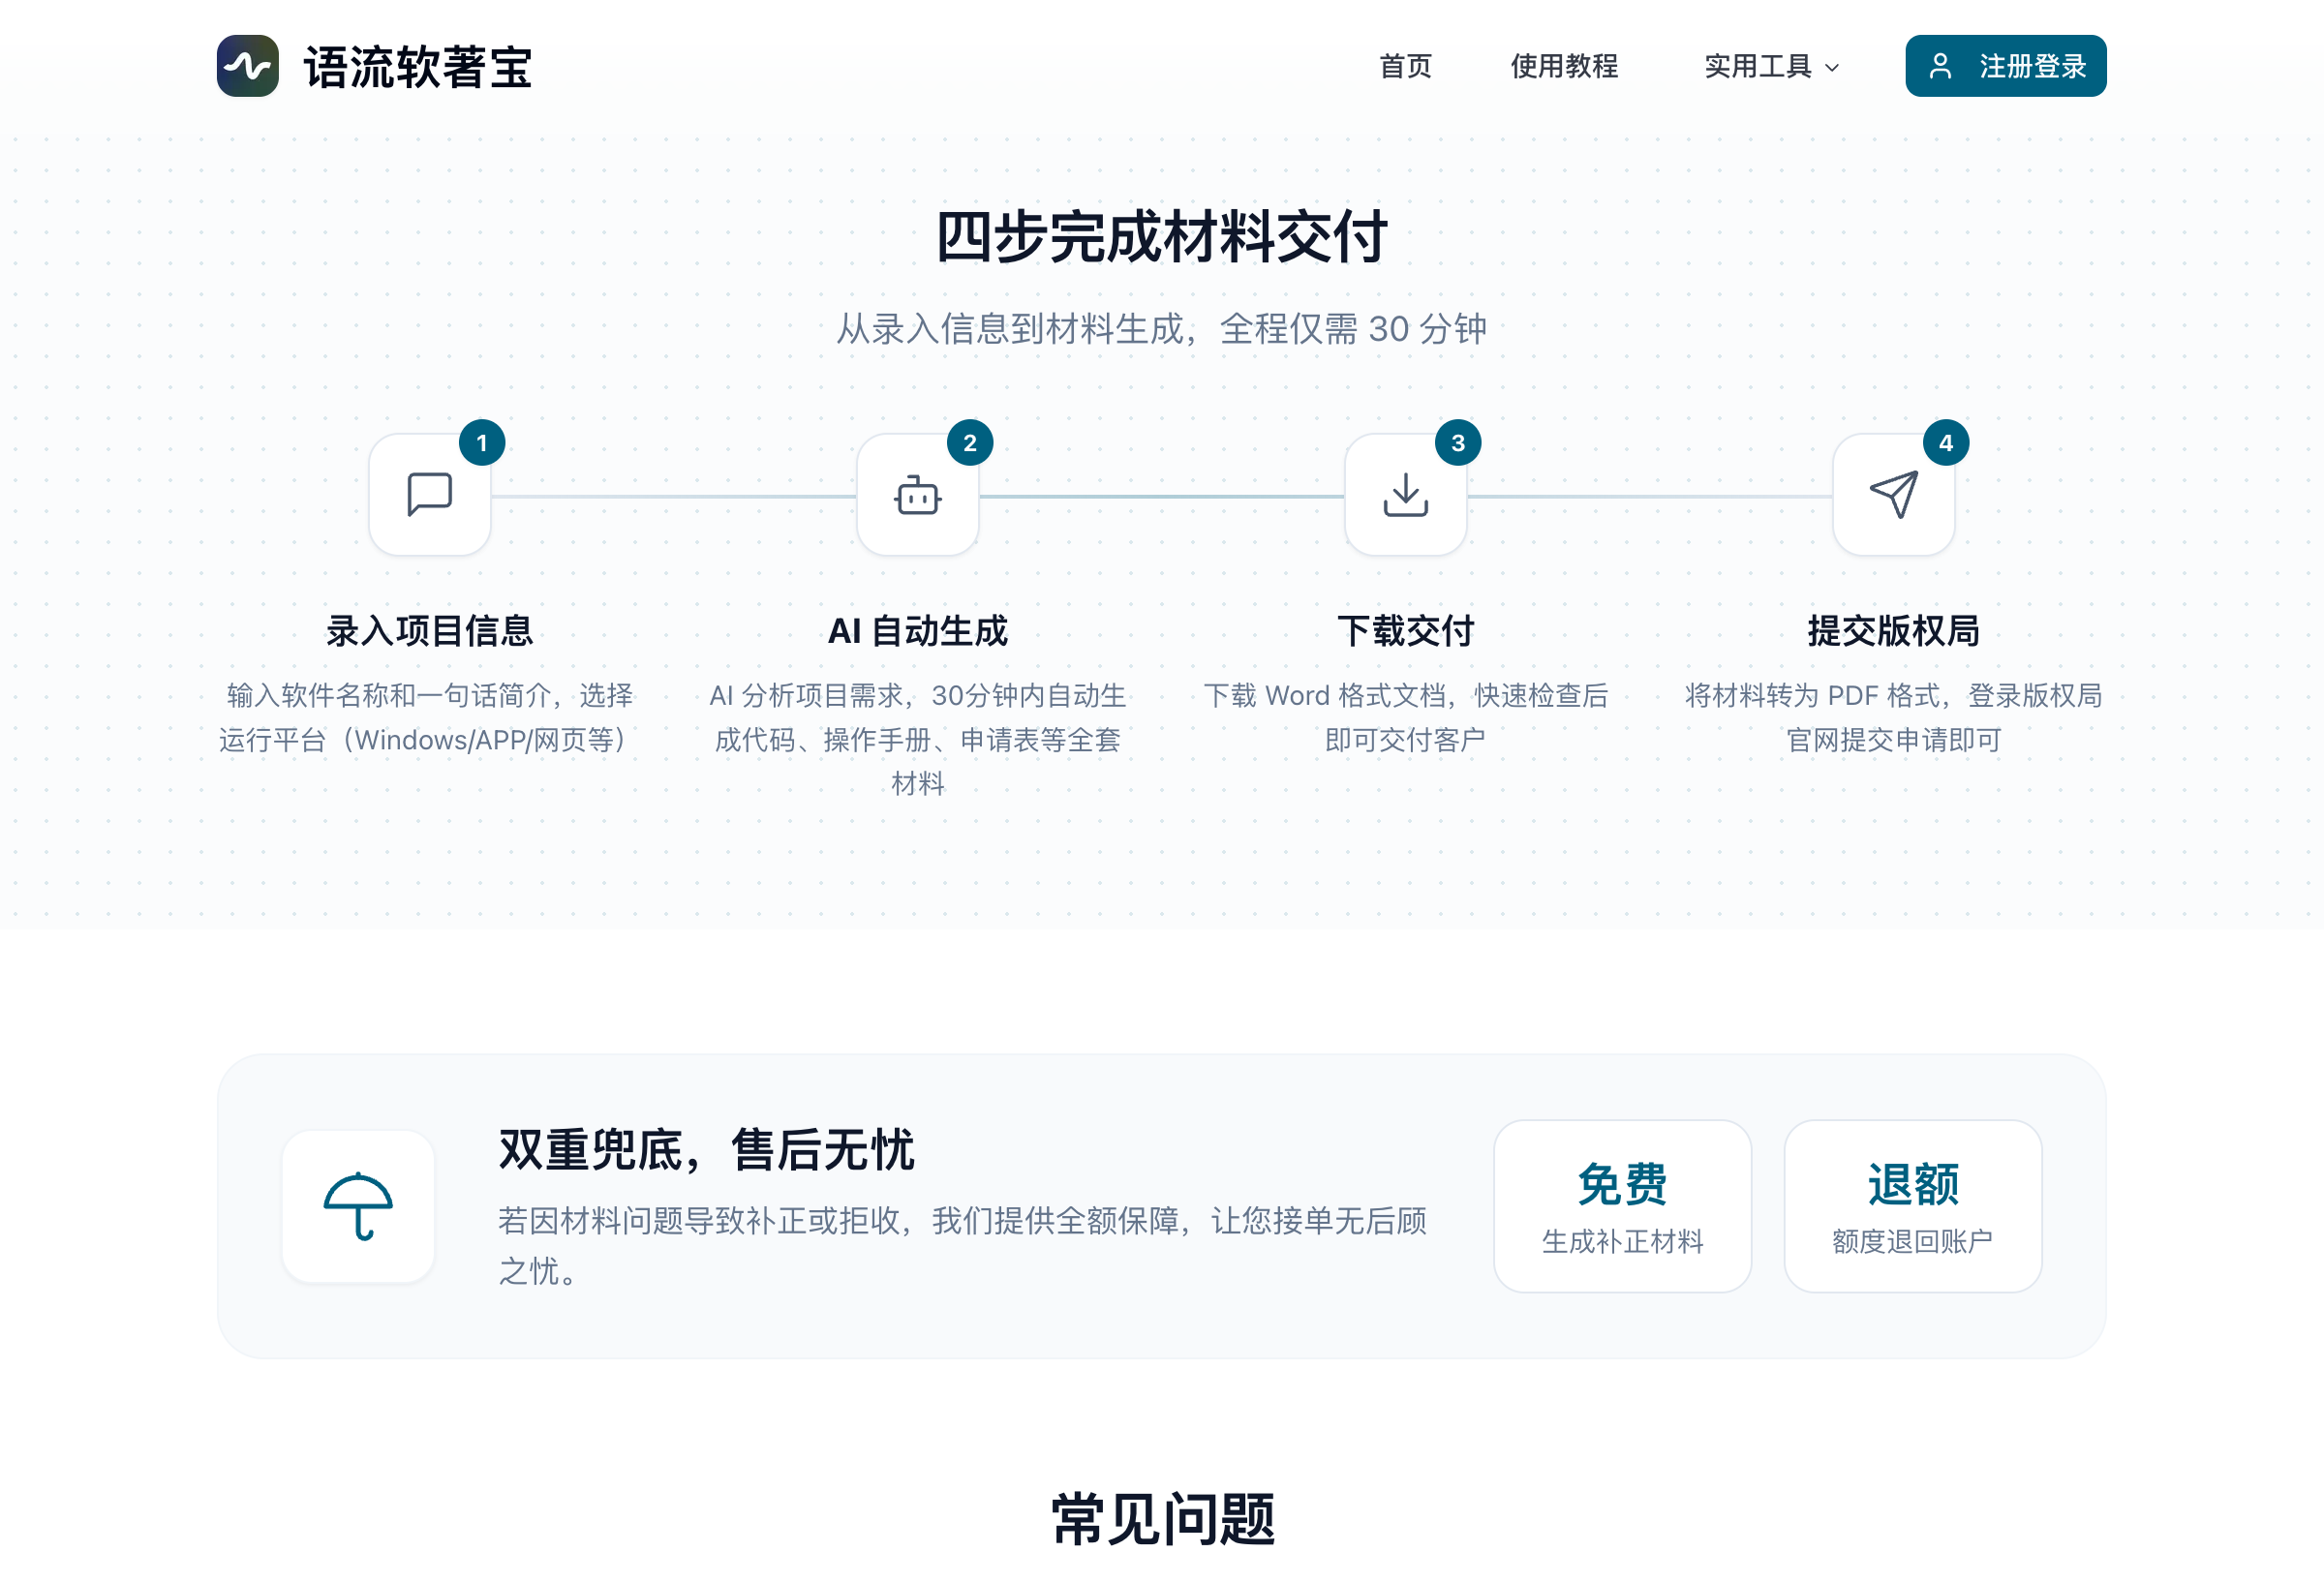Click the numbered badge 1 on first step
Image resolution: width=2324 pixels, height=1582 pixels.
[x=484, y=443]
